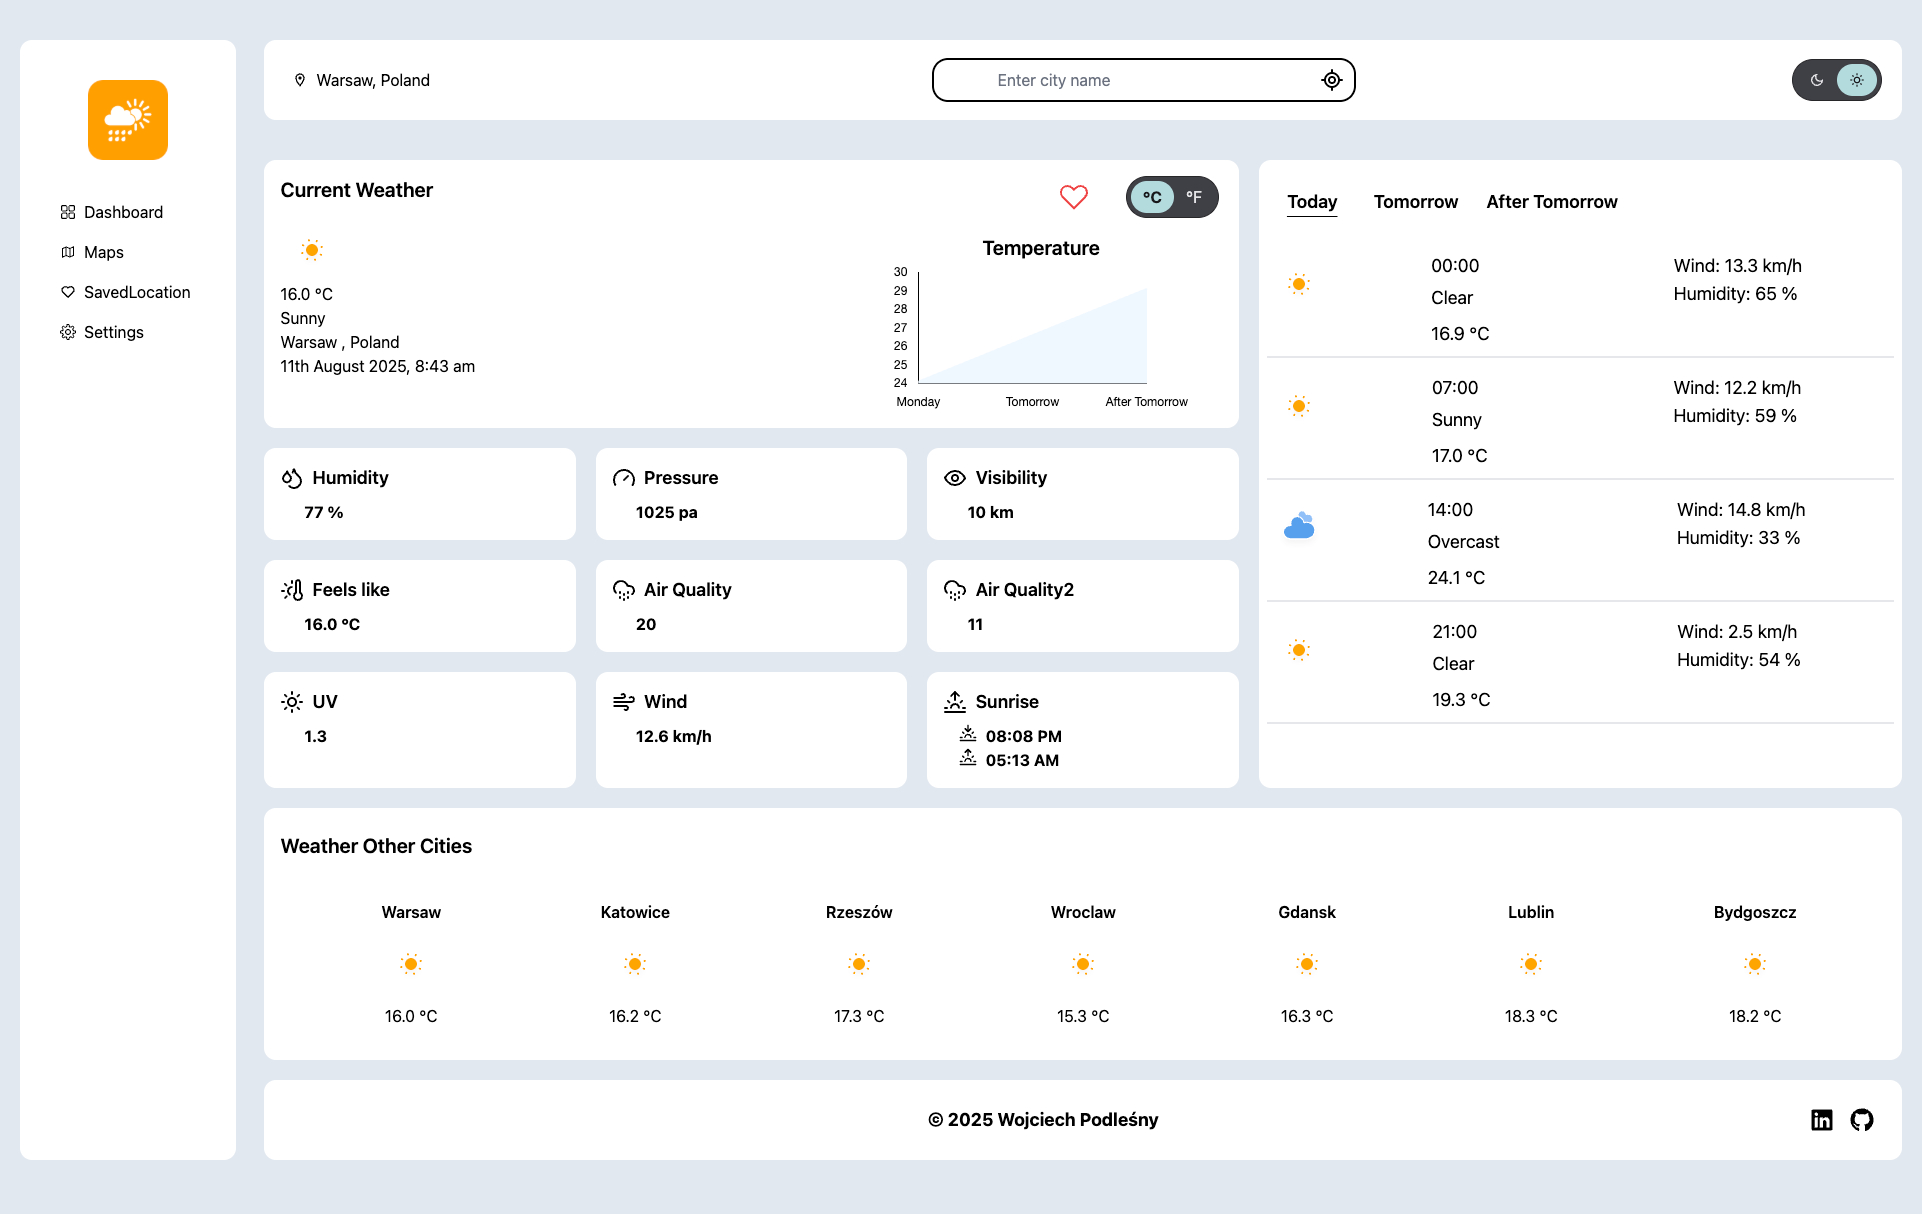Open the LinkedIn icon in footer

(x=1822, y=1120)
